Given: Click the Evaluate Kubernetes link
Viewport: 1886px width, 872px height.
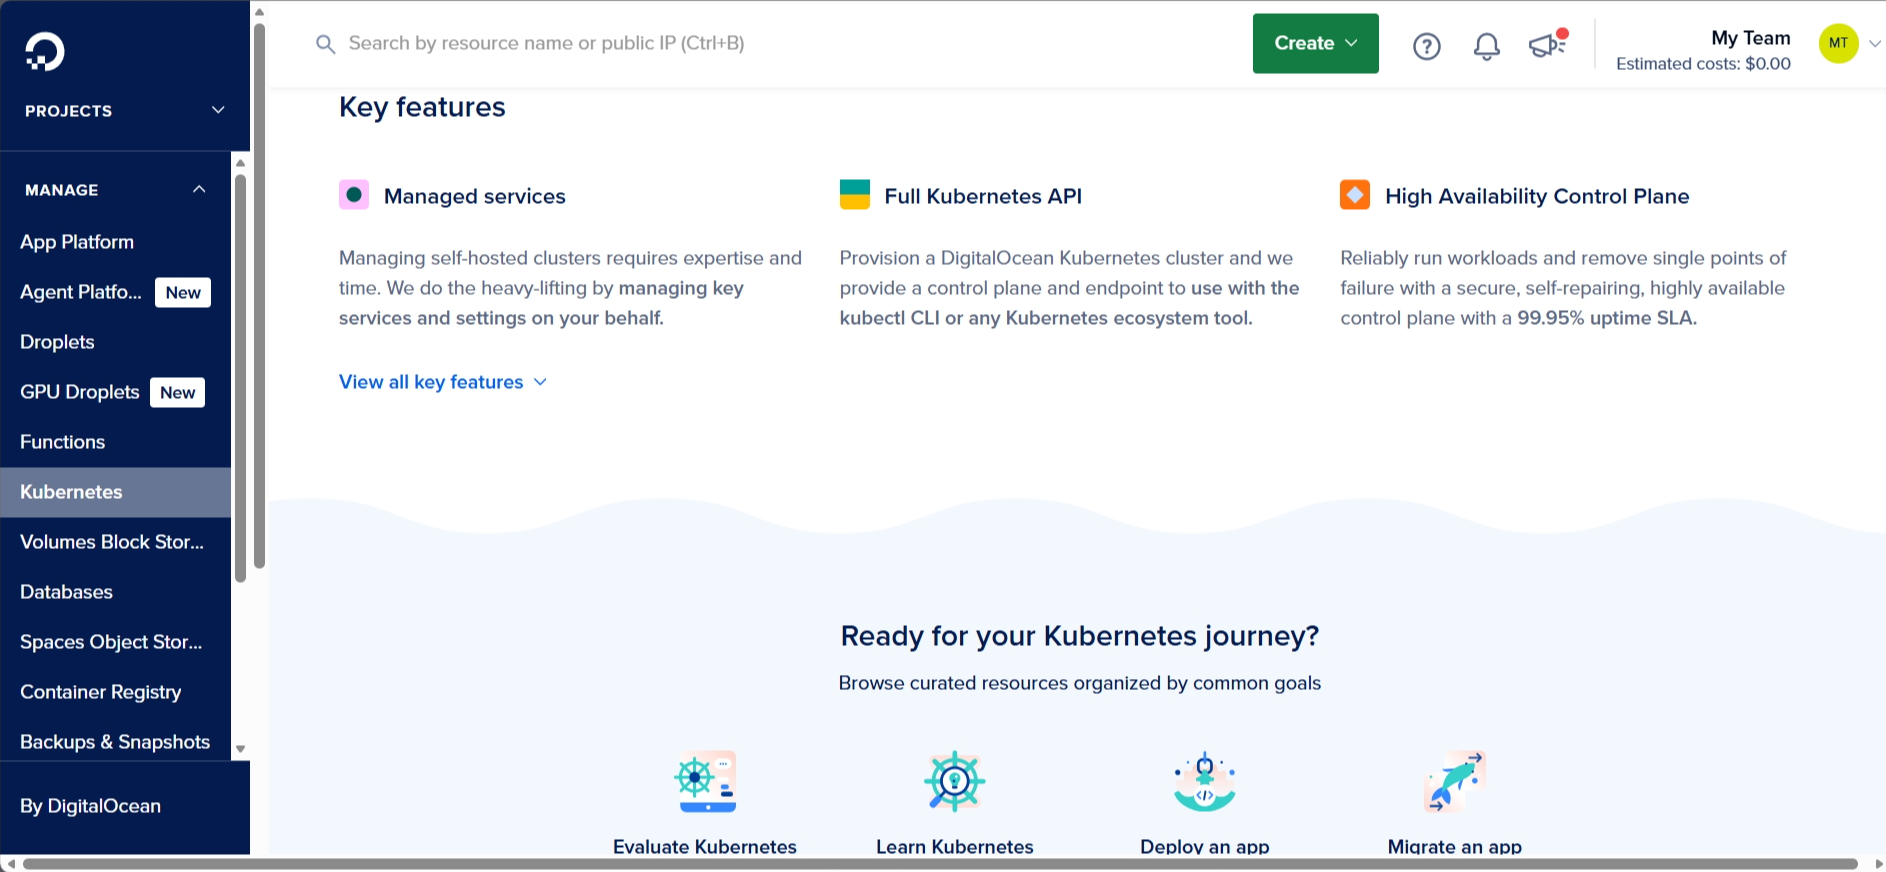Looking at the screenshot, I should click(x=705, y=846).
